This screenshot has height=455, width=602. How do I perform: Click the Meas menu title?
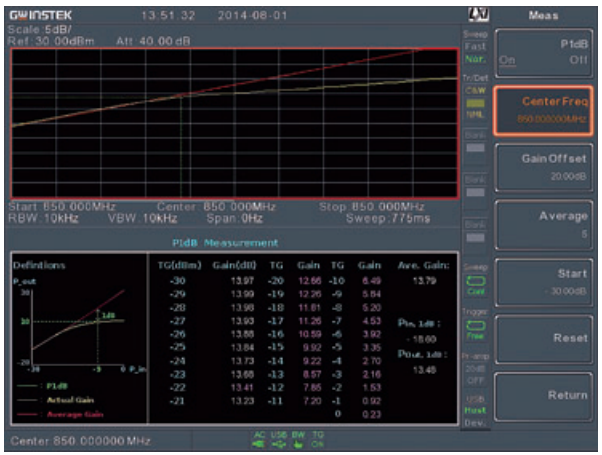click(x=543, y=15)
